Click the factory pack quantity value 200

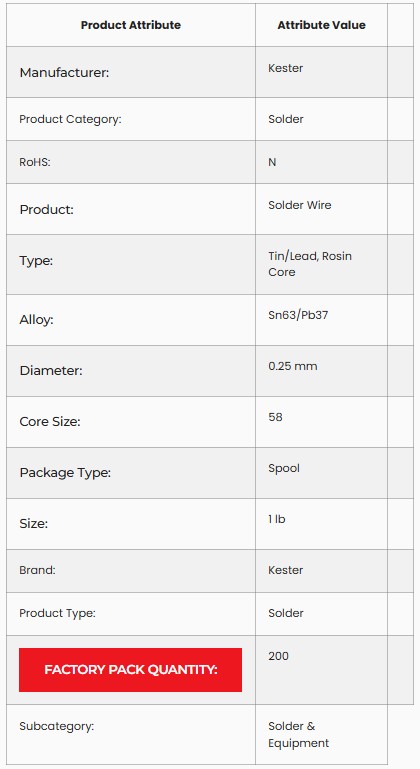[278, 656]
